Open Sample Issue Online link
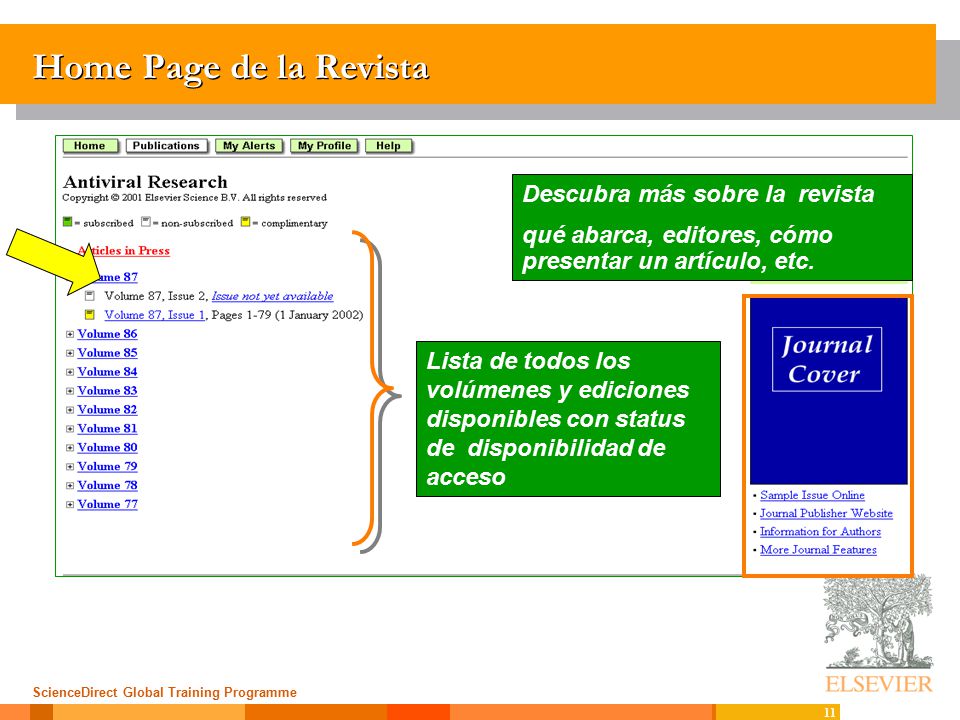The height and width of the screenshot is (720, 960). [x=812, y=495]
